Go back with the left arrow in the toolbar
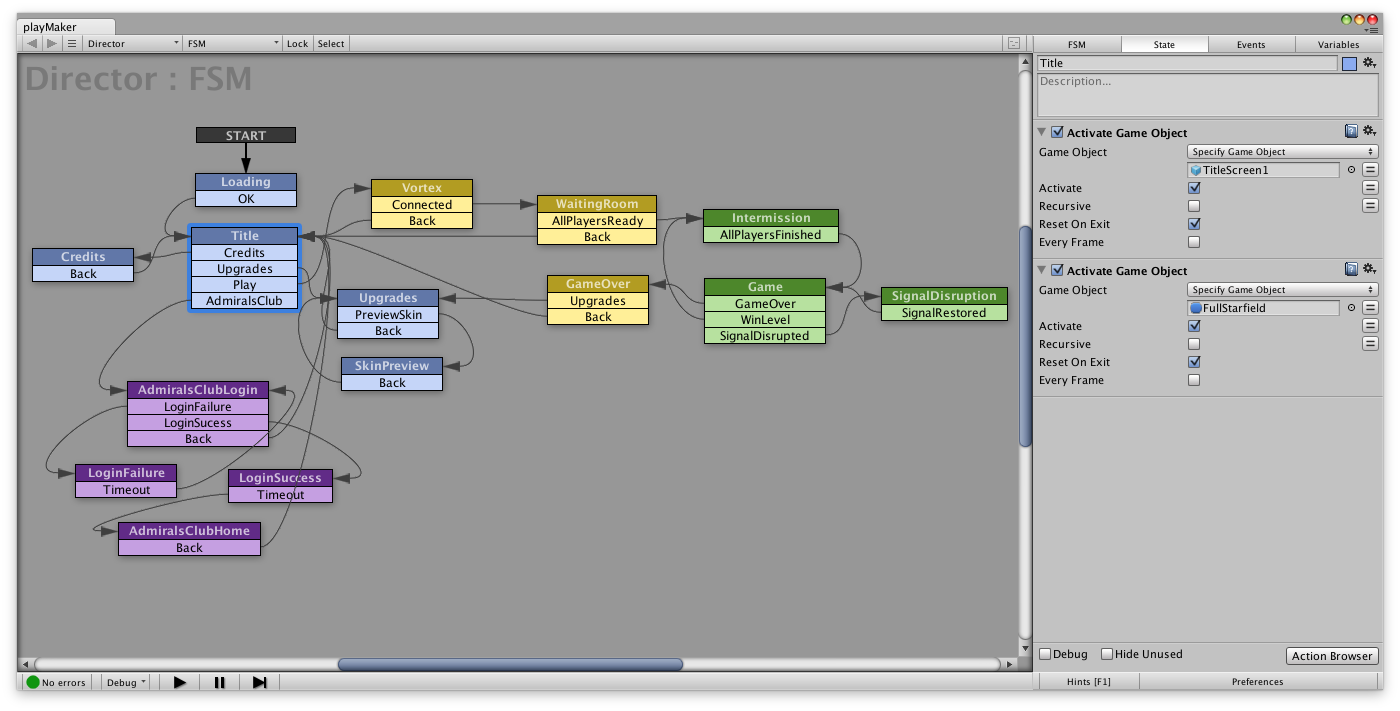 pyautogui.click(x=32, y=44)
